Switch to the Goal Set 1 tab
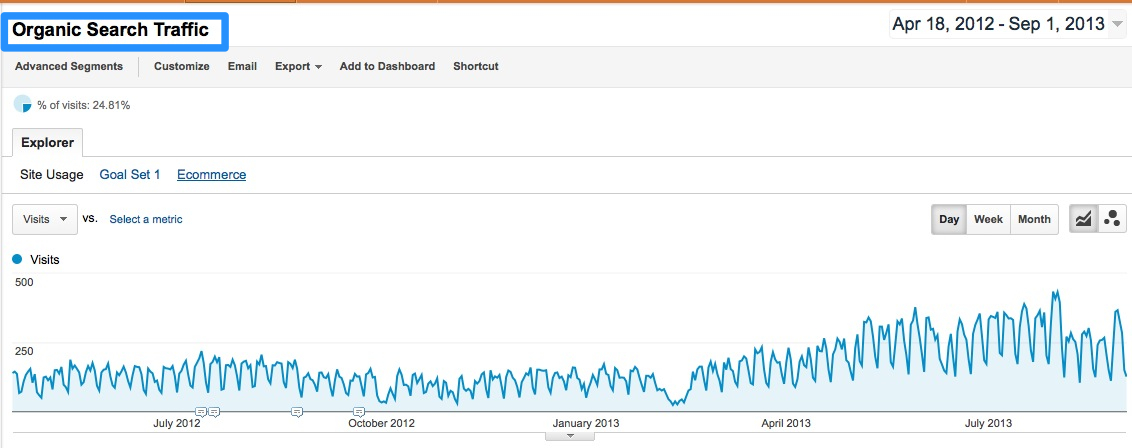Screen dimensions: 1132x448 point(130,174)
